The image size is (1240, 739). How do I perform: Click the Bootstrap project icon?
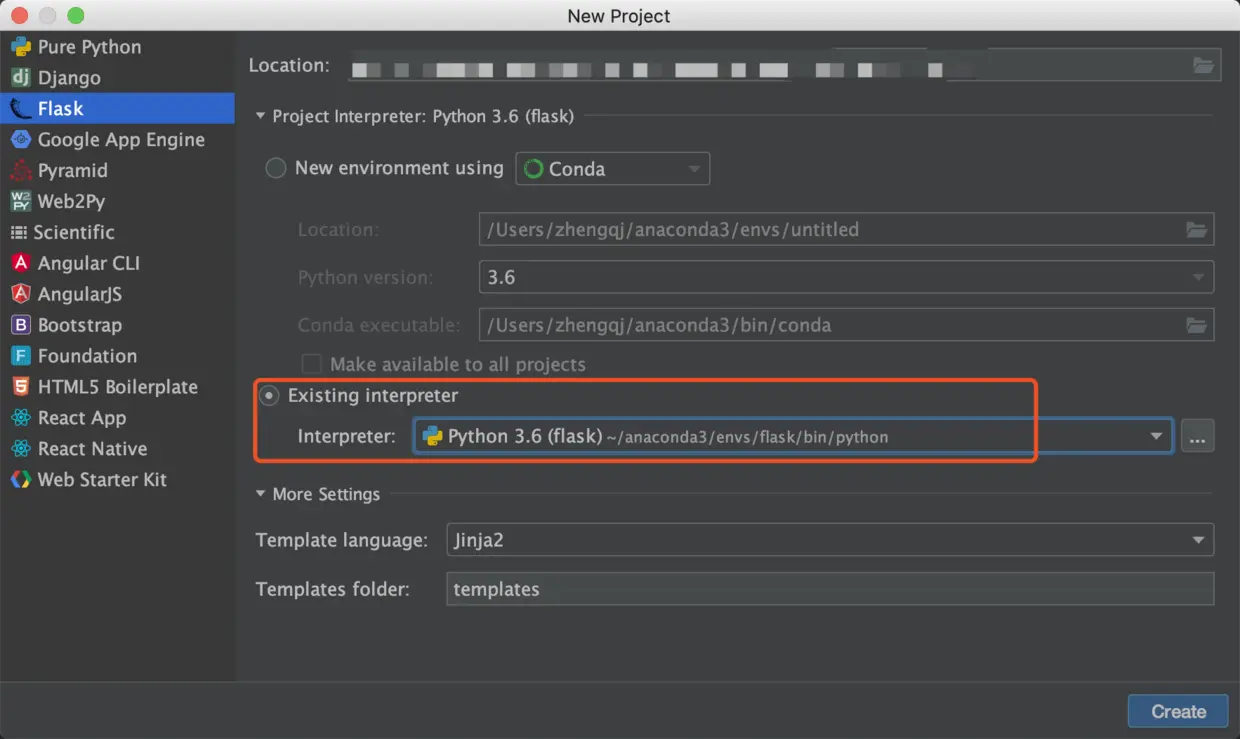click(x=20, y=326)
